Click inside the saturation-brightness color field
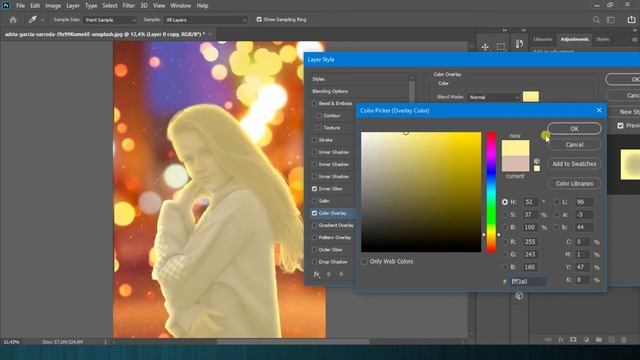Screen dimensions: 640x360 (x=421, y=192)
